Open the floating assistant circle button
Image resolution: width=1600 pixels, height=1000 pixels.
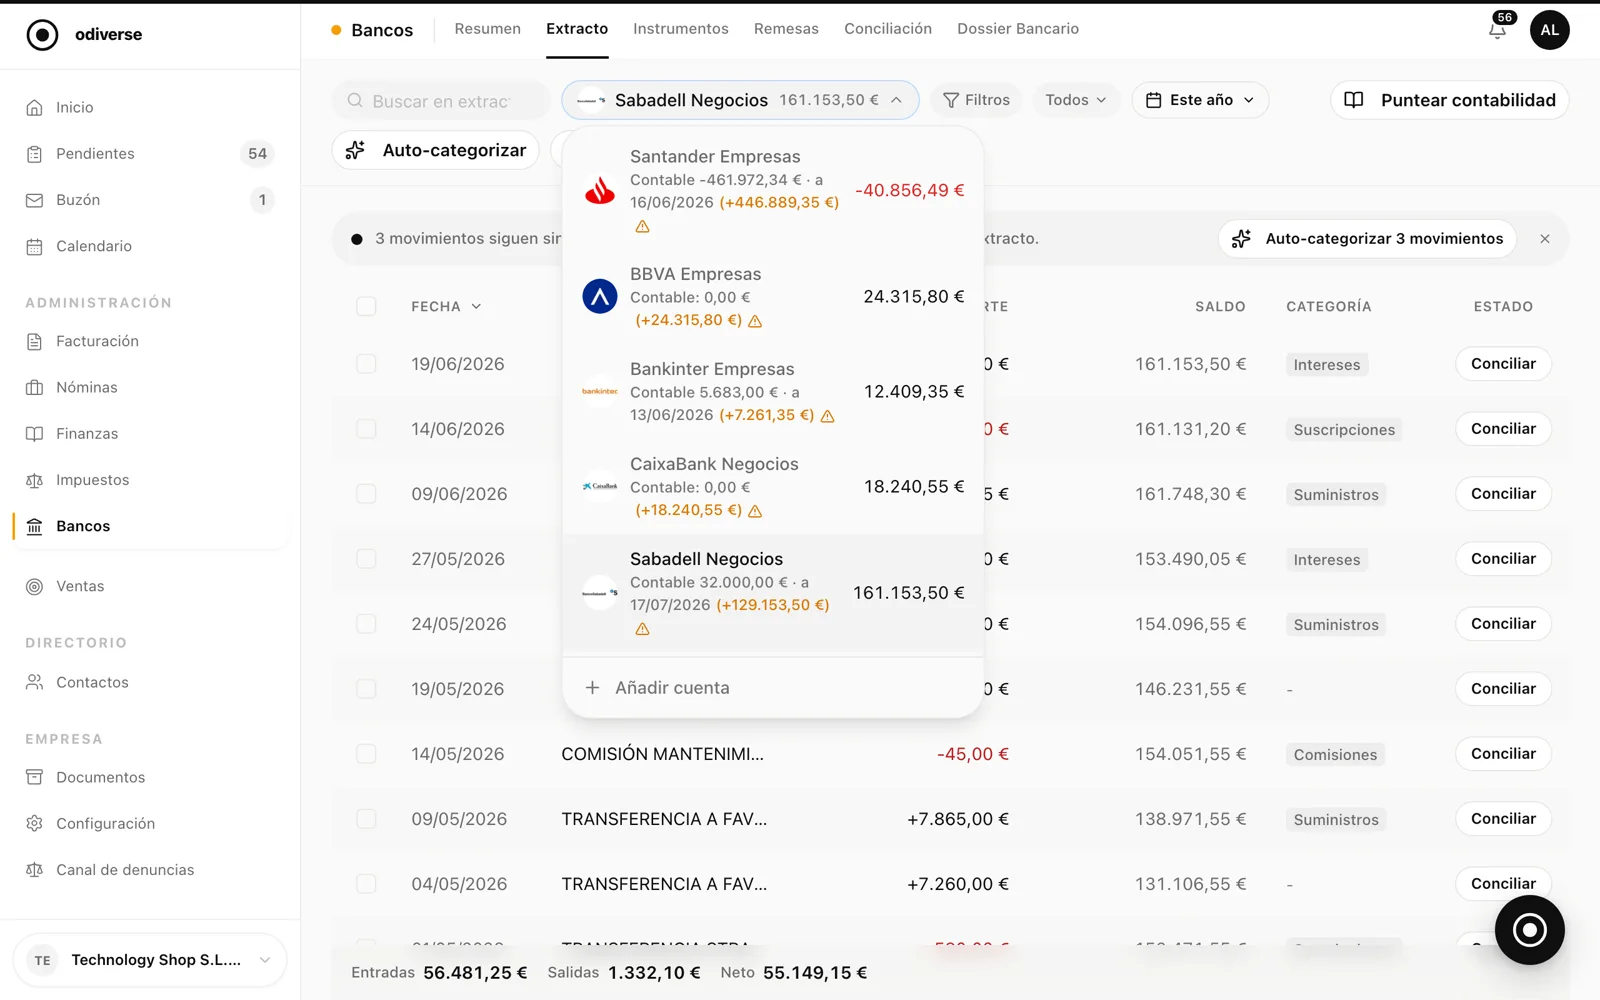click(1529, 930)
